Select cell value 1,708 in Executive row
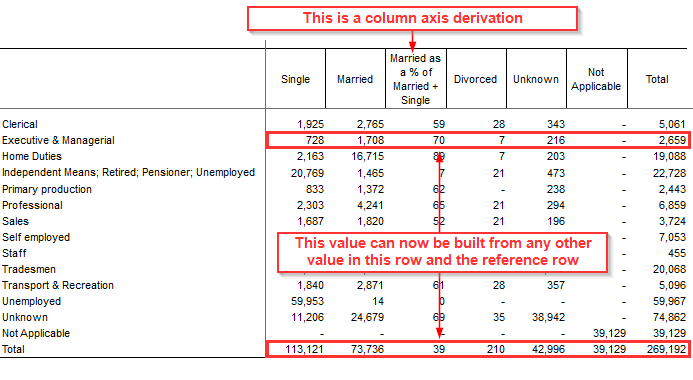The image size is (693, 380). pyautogui.click(x=370, y=141)
